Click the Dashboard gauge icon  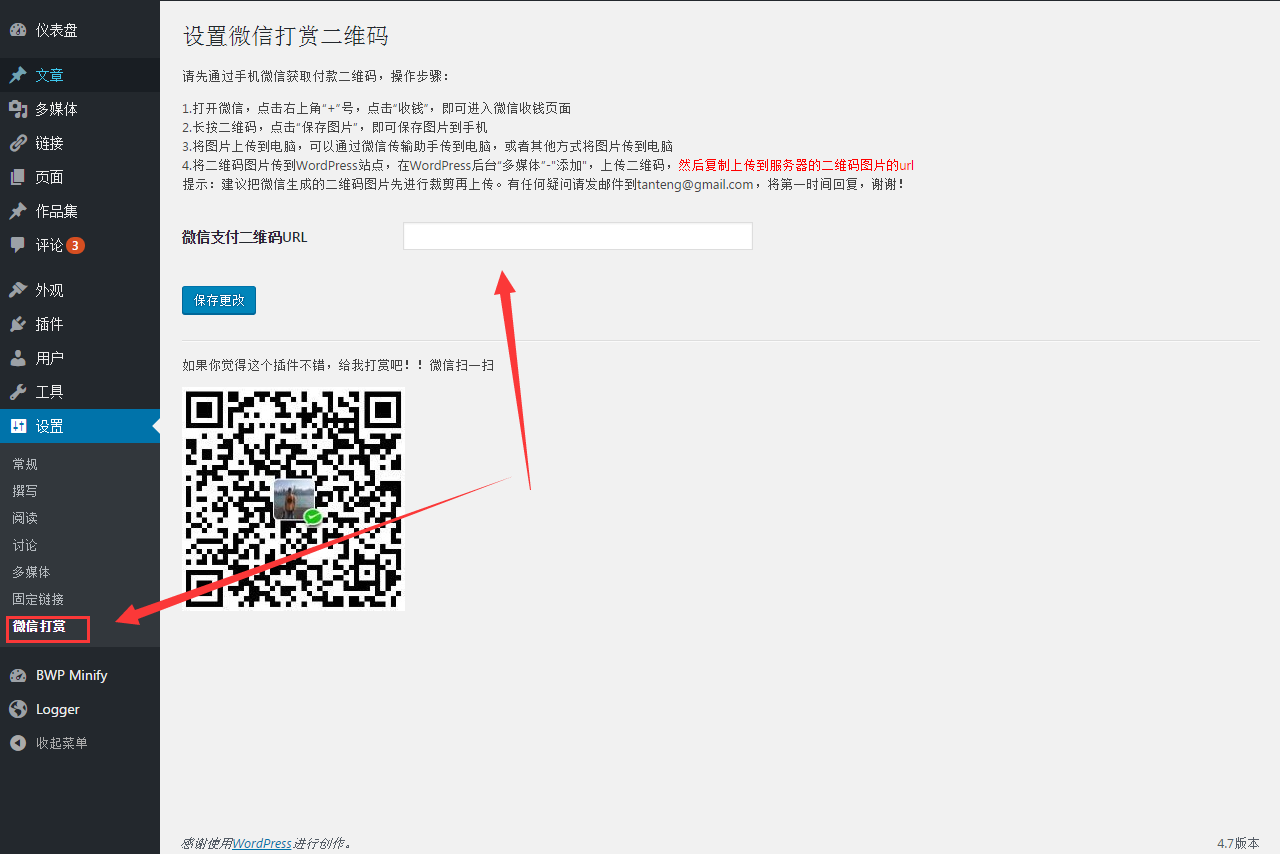tap(18, 30)
